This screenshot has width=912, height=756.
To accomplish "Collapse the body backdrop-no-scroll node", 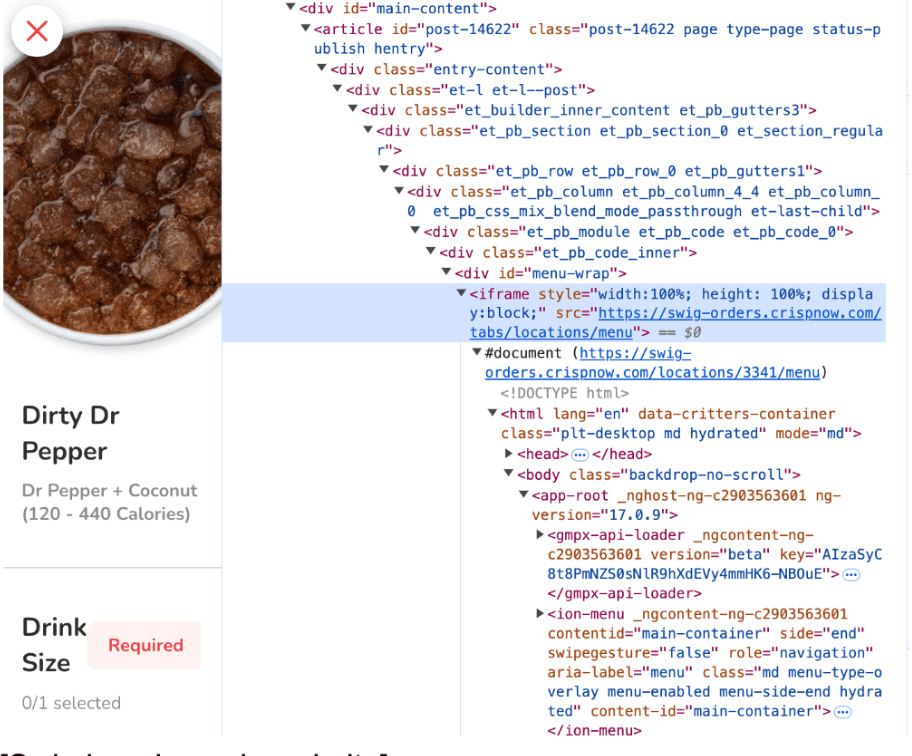I will click(509, 474).
